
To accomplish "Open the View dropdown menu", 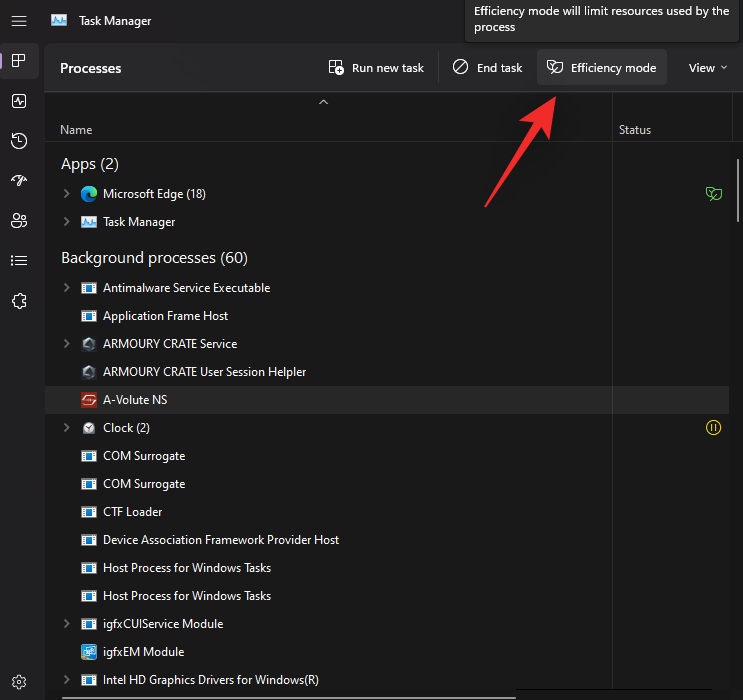I will point(708,68).
